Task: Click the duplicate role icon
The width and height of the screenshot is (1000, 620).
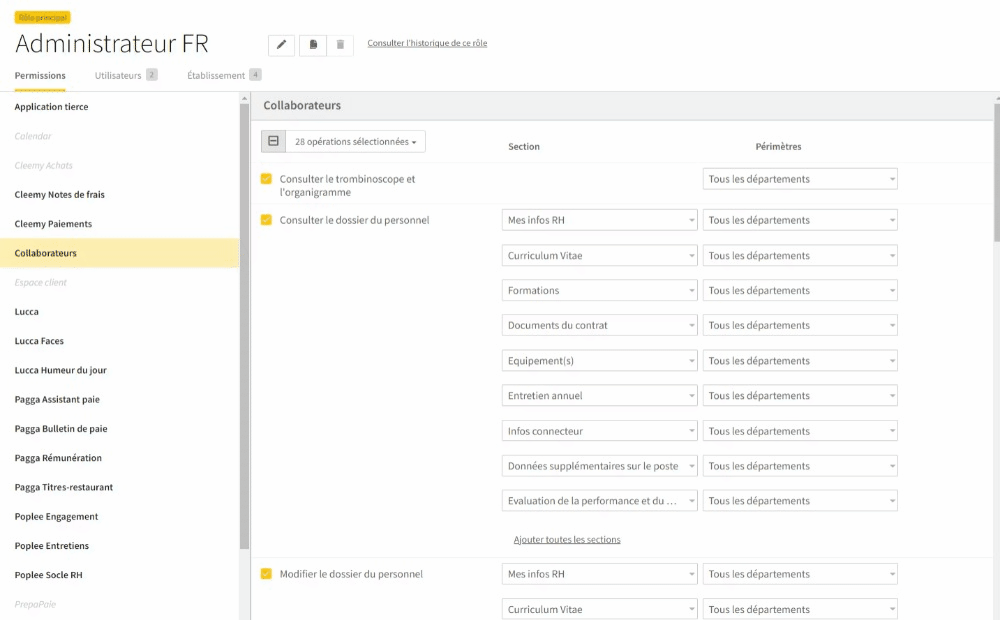Action: pos(313,45)
